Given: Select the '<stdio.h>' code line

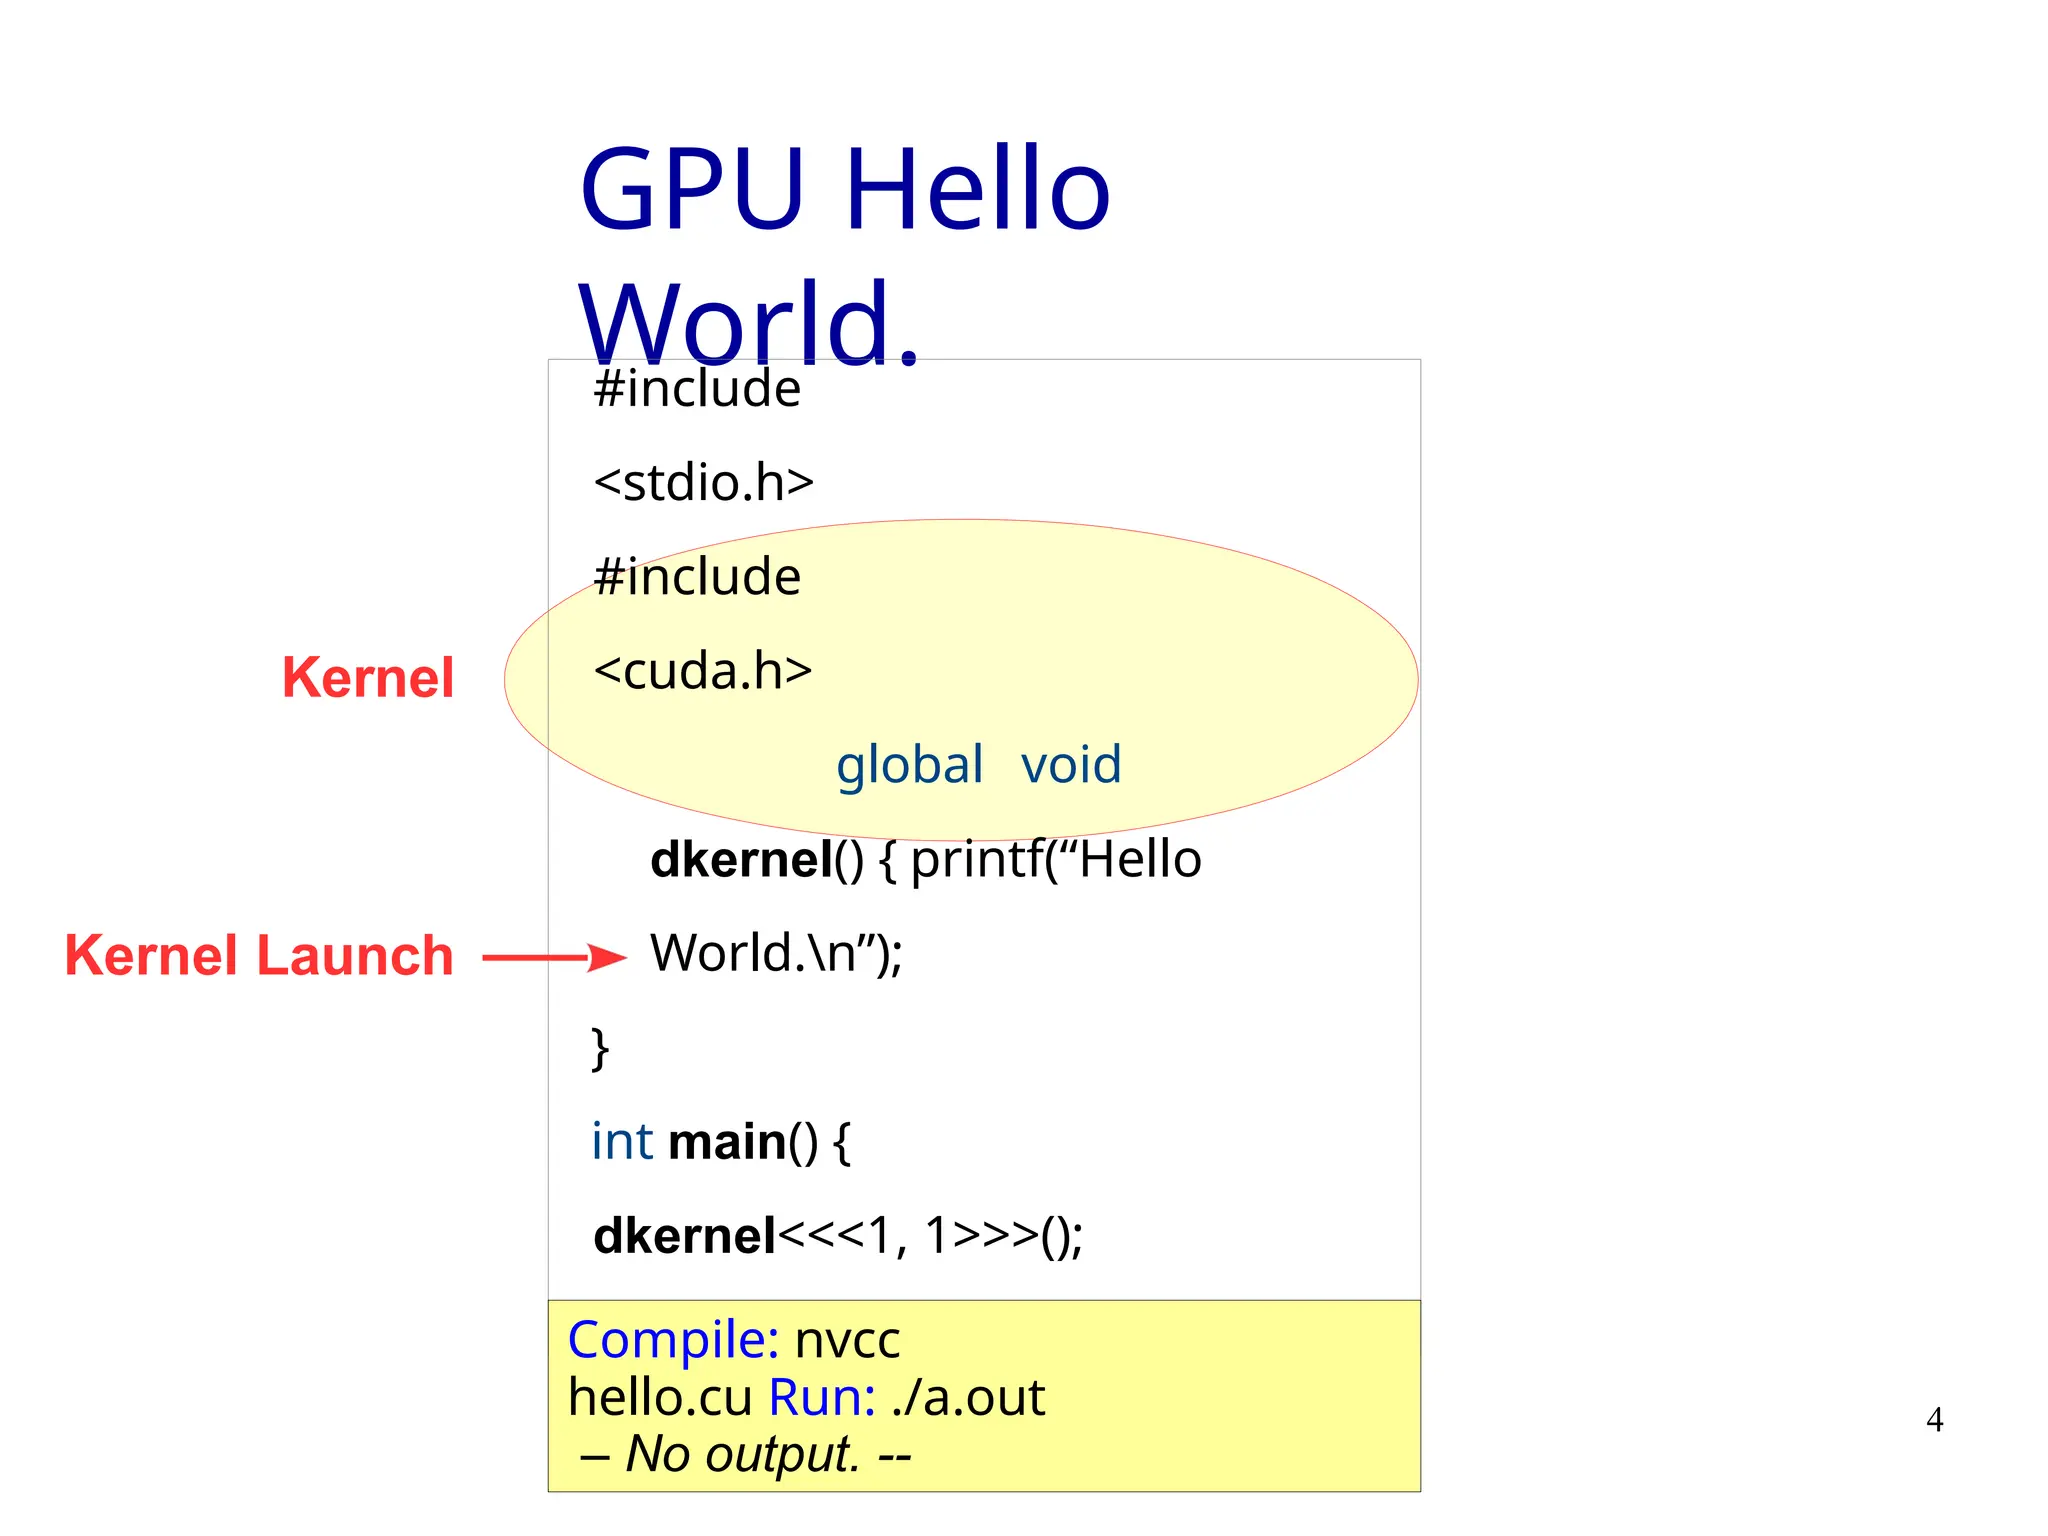Looking at the screenshot, I should tap(704, 483).
